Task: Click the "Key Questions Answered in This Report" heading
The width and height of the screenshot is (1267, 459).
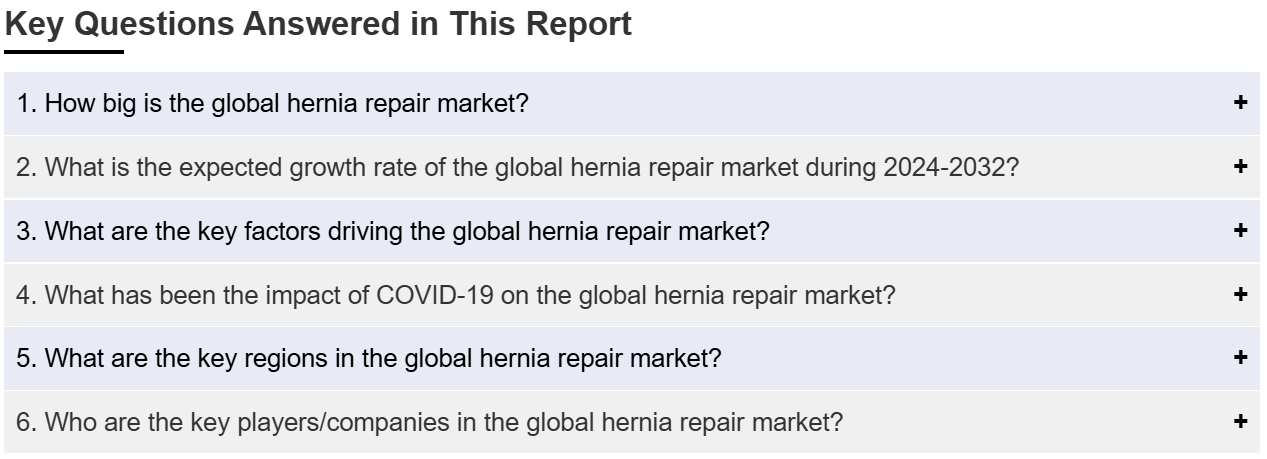Action: [x=319, y=24]
